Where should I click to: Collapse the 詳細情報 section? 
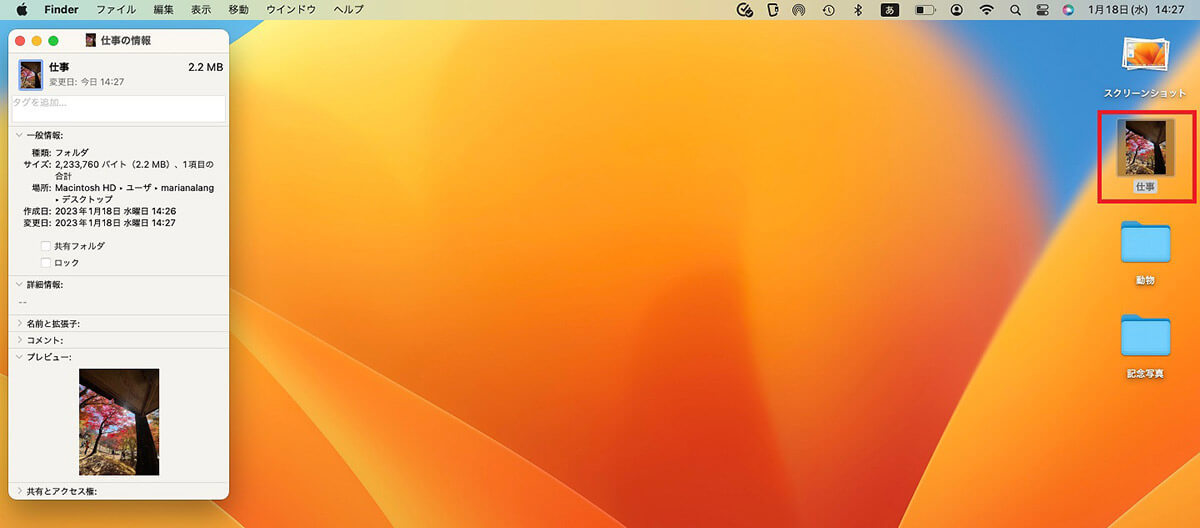(x=19, y=284)
